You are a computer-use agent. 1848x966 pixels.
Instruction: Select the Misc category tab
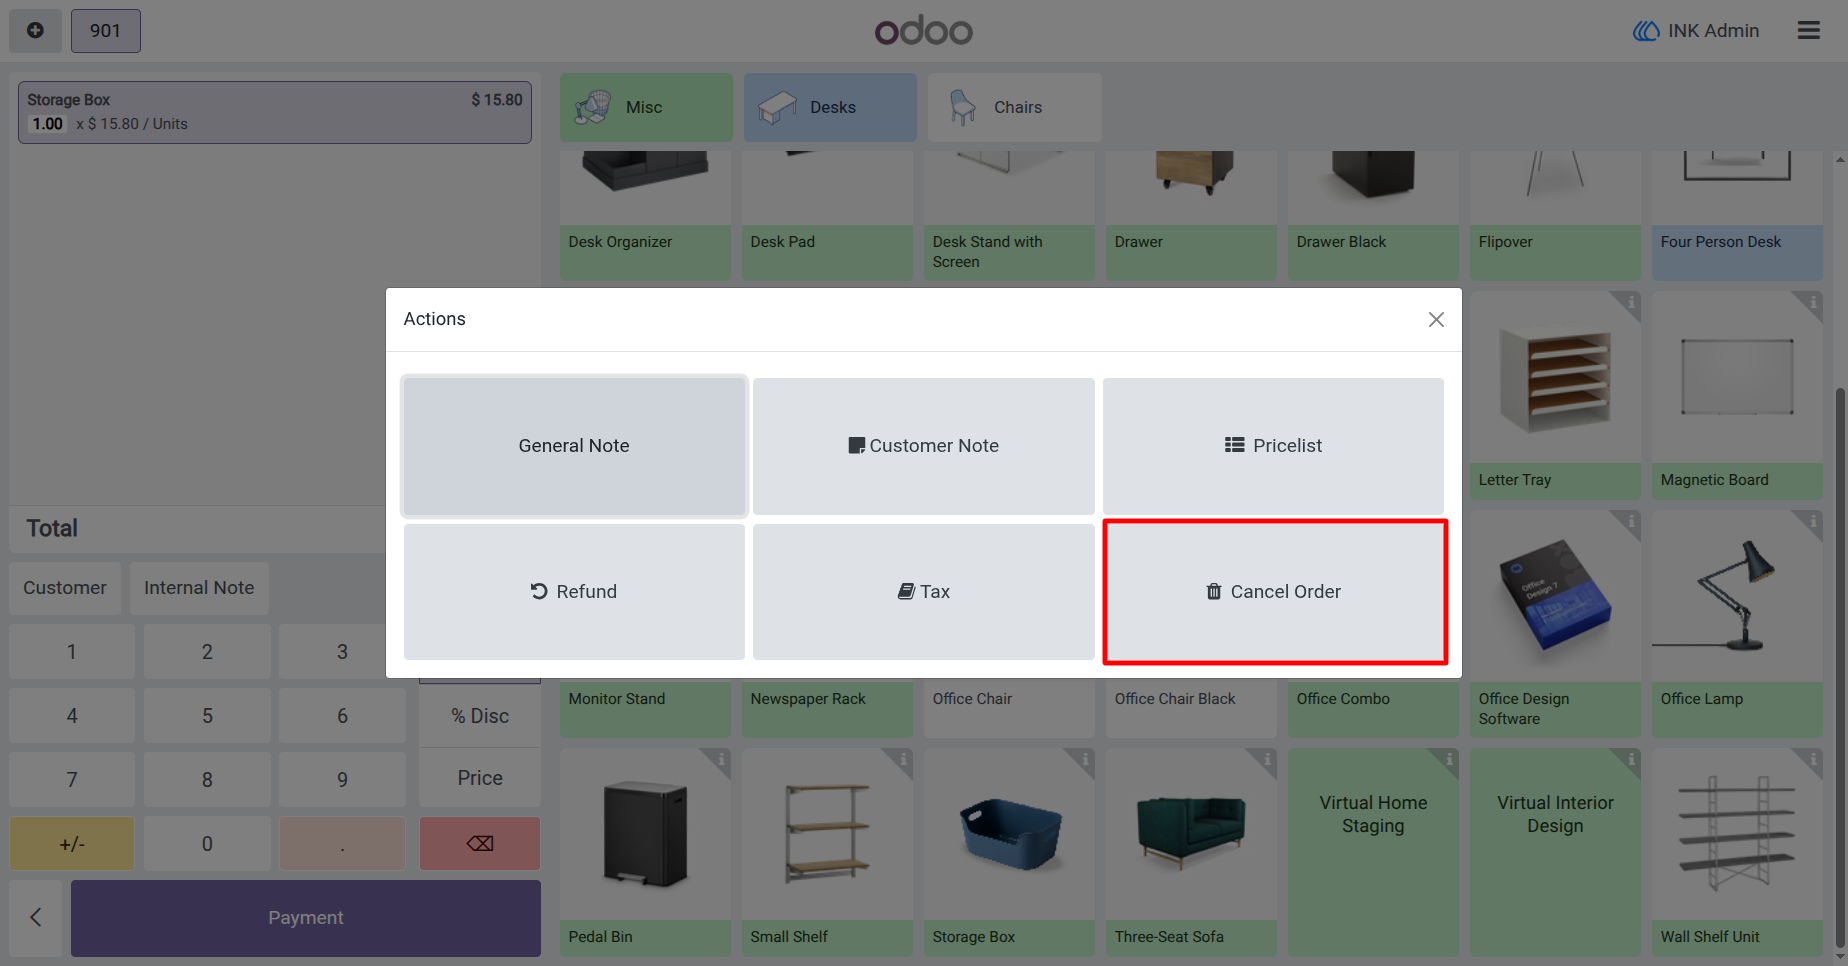coord(646,107)
